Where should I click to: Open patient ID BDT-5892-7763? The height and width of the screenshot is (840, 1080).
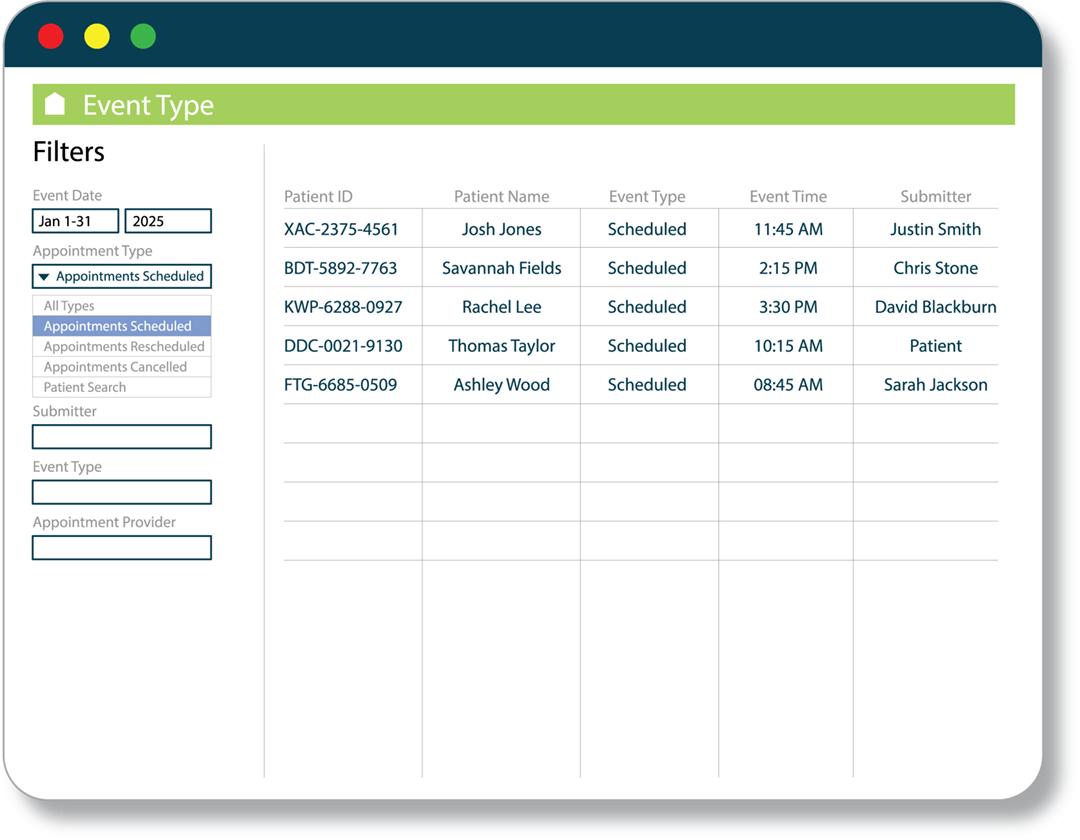[340, 268]
